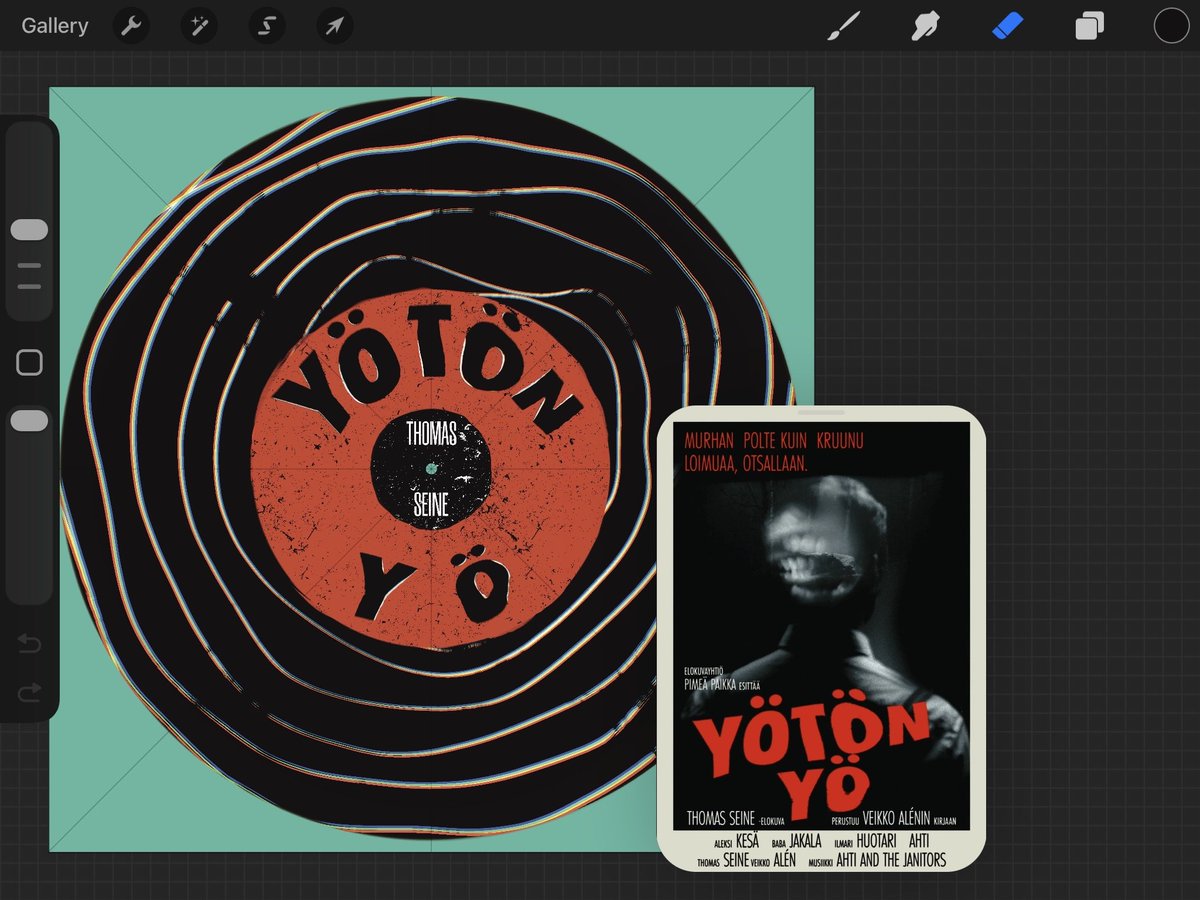Activate the Selection tool
The height and width of the screenshot is (900, 1200).
point(267,26)
